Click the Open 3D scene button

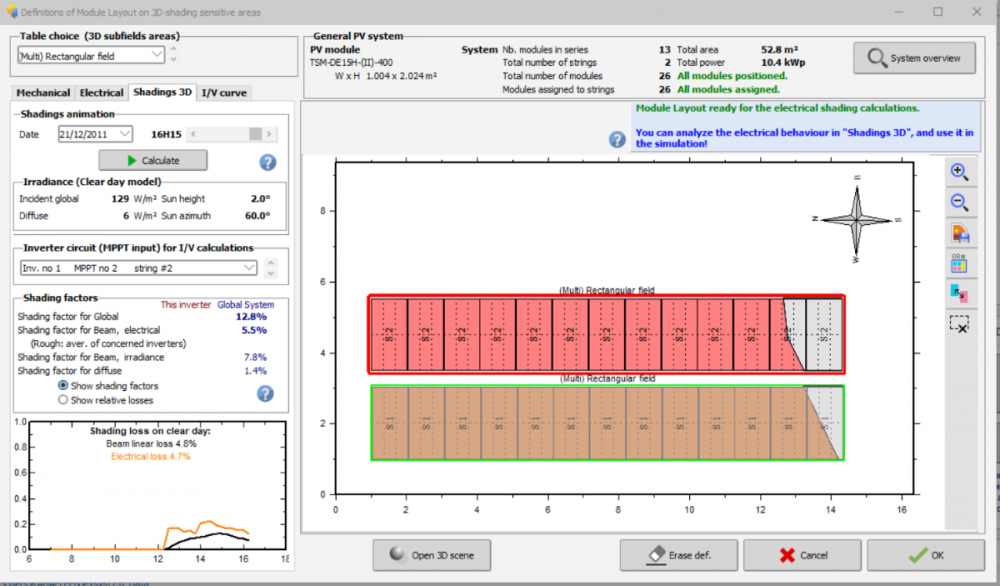click(x=432, y=555)
